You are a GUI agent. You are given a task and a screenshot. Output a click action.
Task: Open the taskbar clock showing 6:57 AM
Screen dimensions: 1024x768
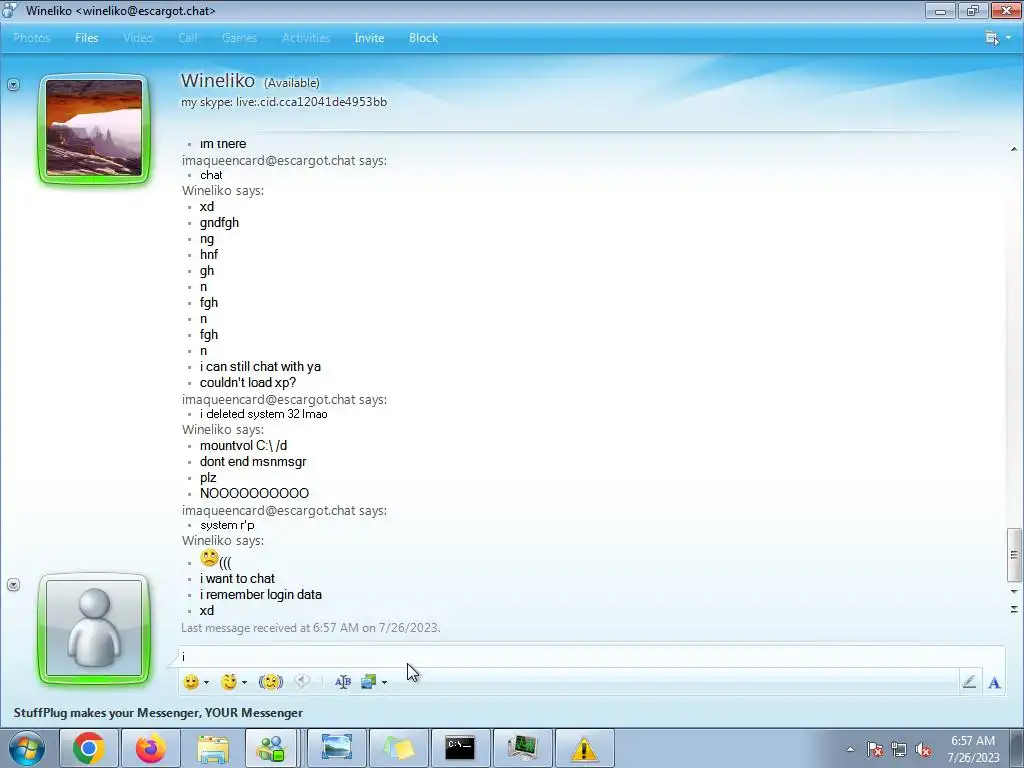point(973,749)
